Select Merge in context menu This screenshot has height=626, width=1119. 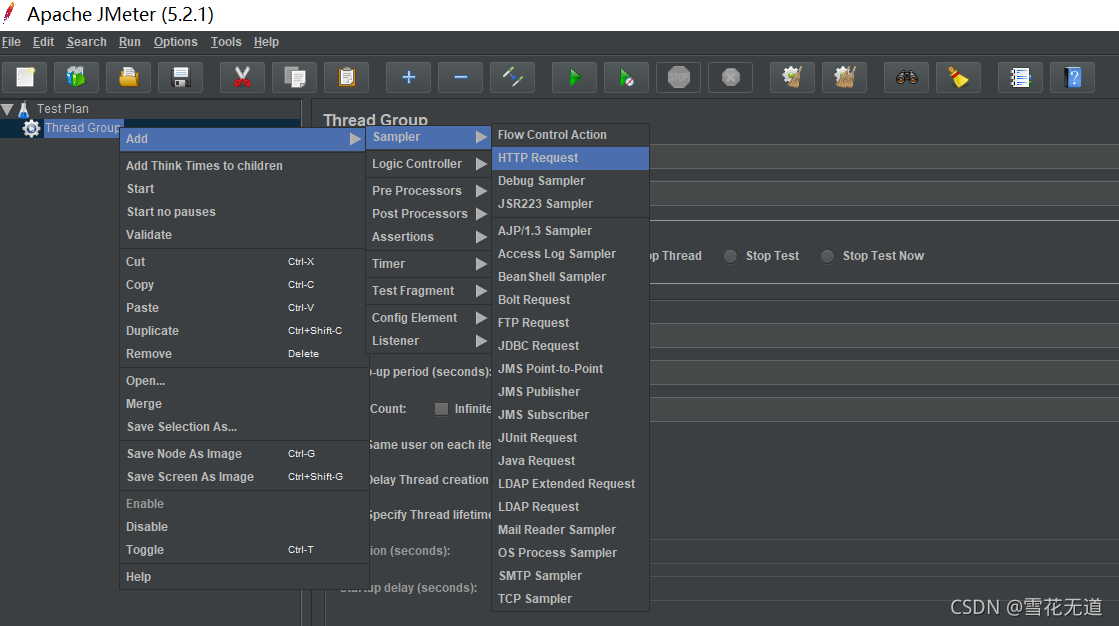click(243, 404)
